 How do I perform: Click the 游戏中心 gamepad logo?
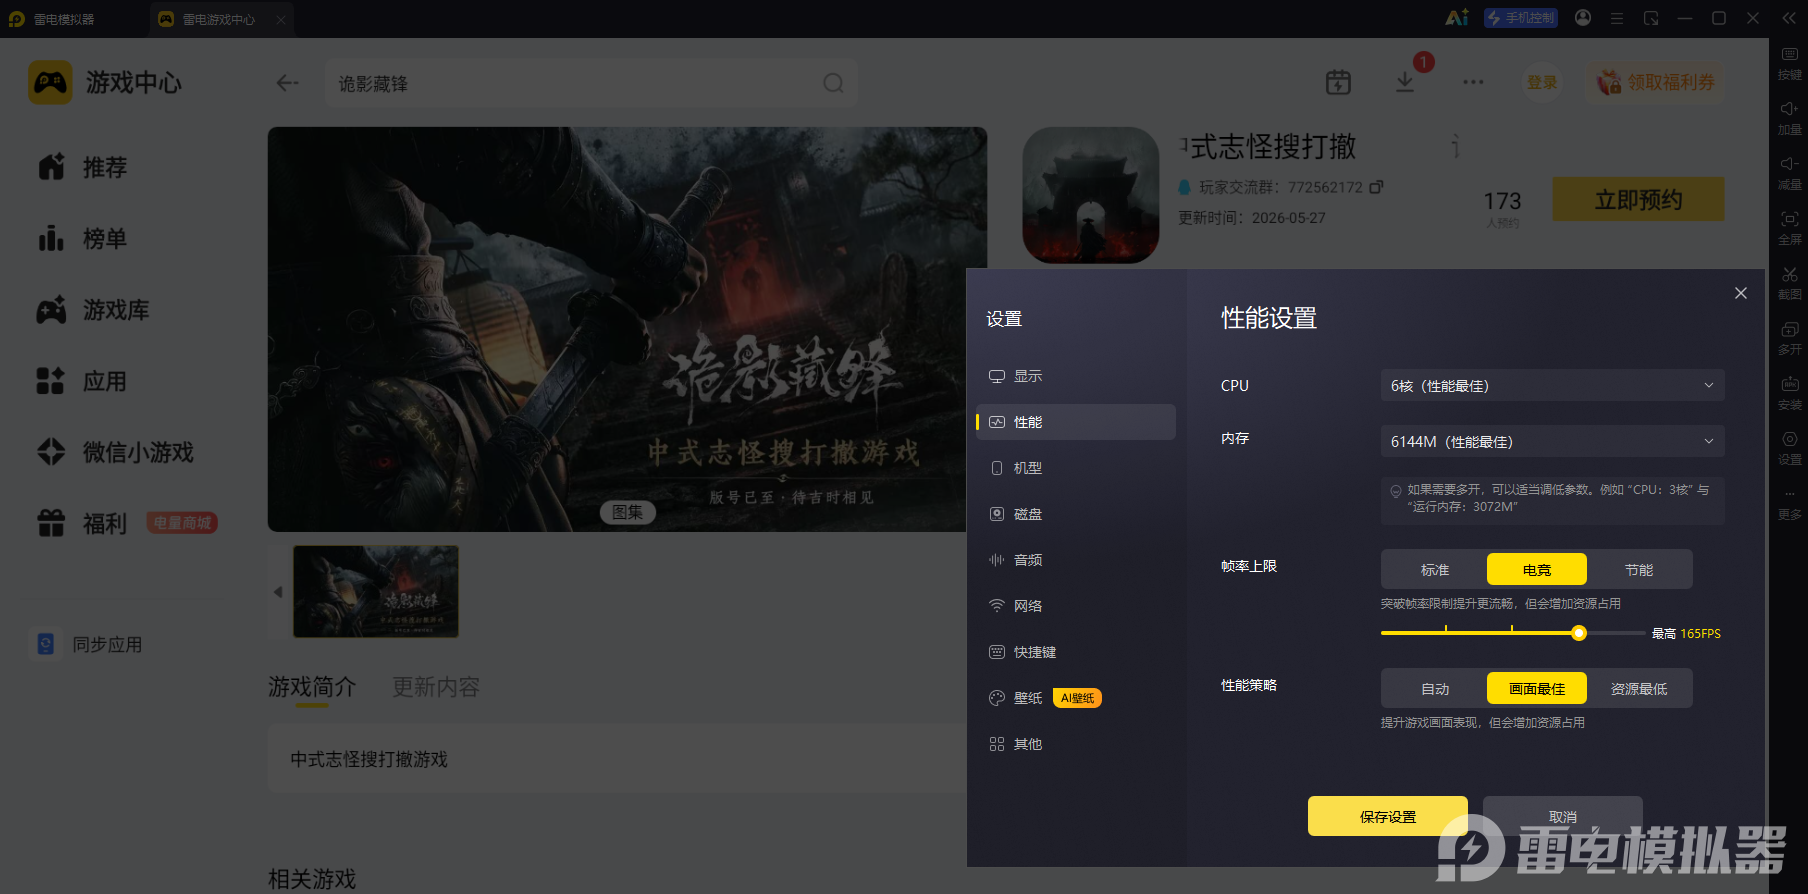[x=50, y=82]
